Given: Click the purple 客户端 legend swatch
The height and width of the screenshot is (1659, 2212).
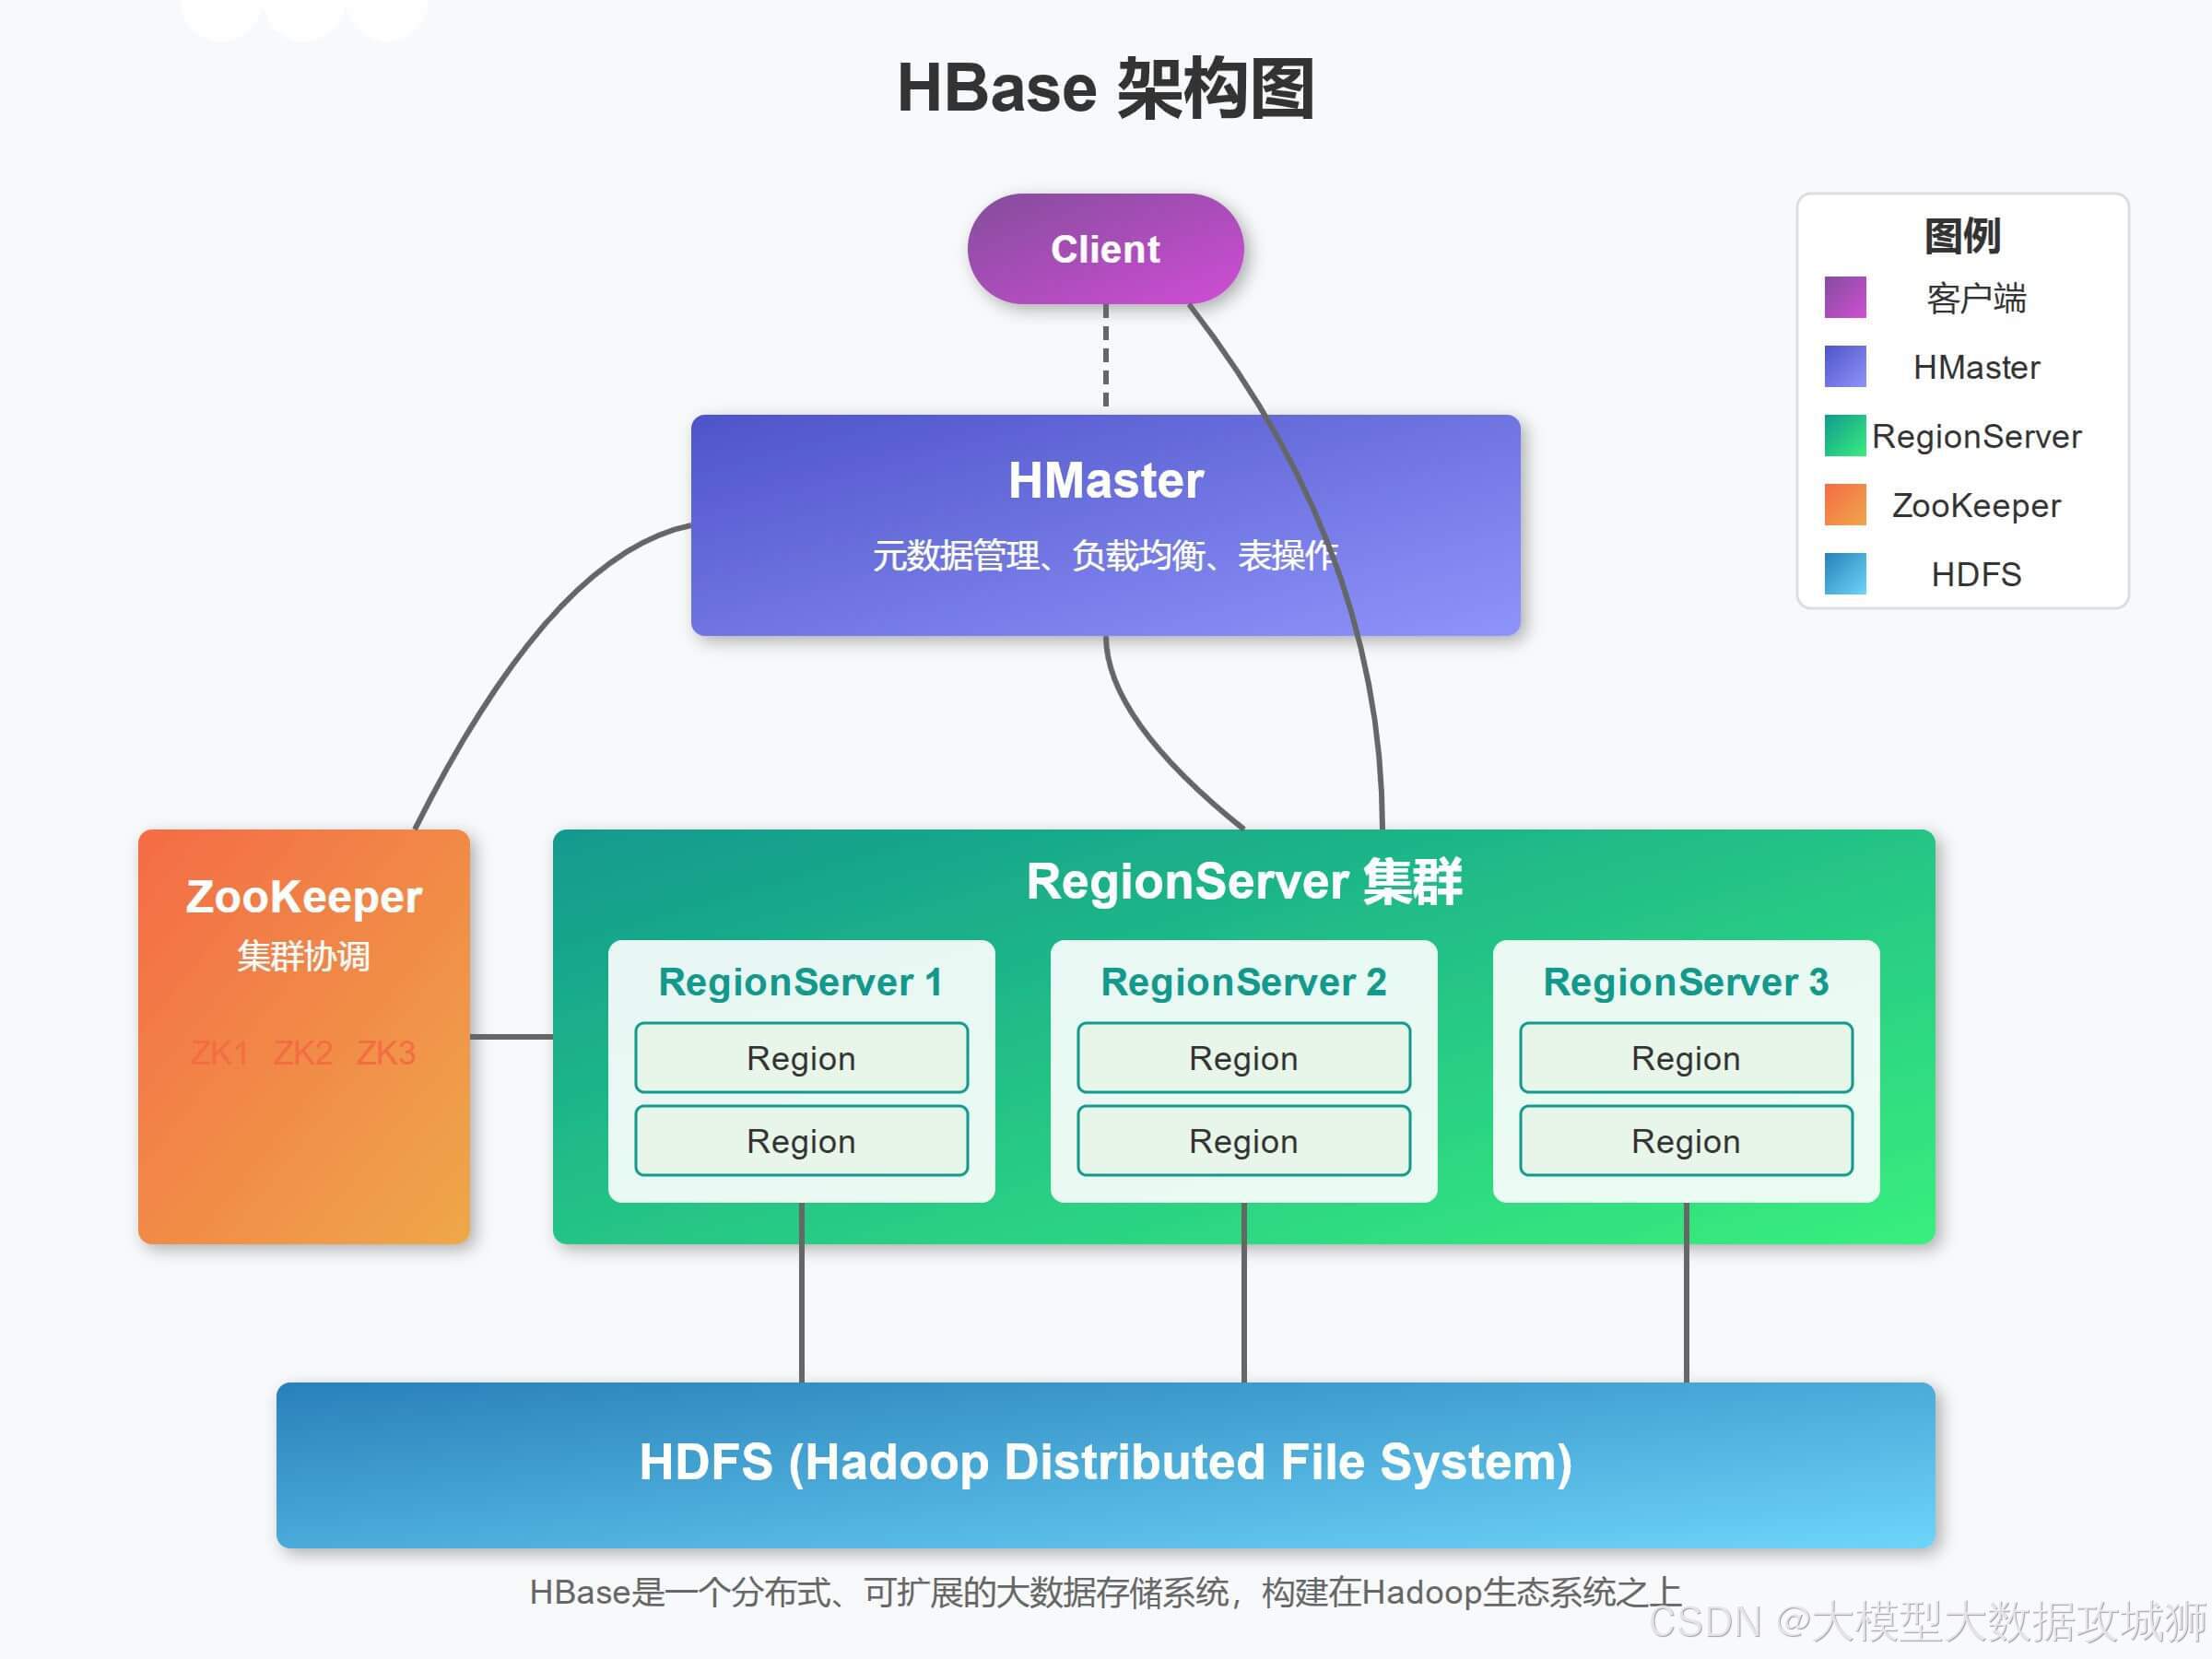Looking at the screenshot, I should click(1847, 299).
